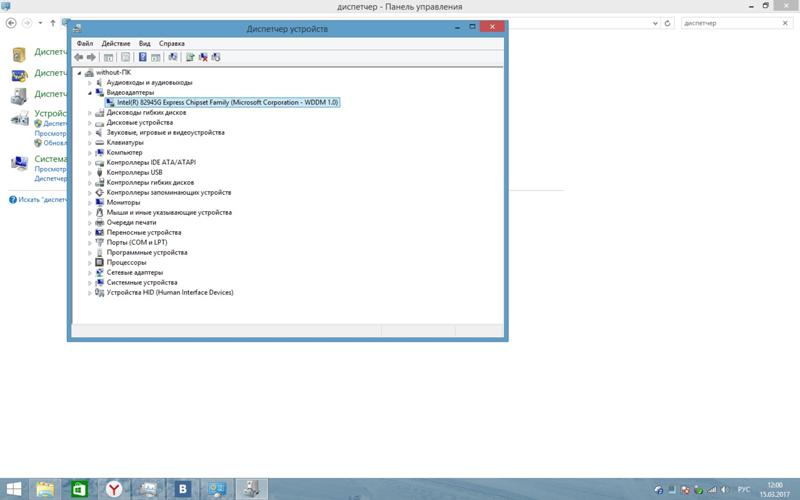The image size is (800, 500).
Task: Click search field containing диспетчер in Control Panel
Action: pyautogui.click(x=730, y=23)
